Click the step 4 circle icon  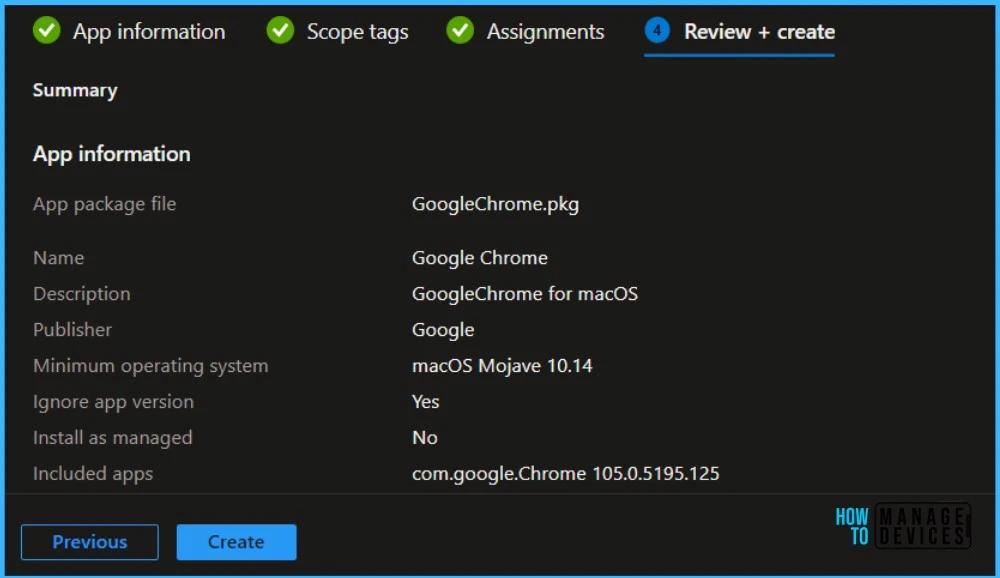pyautogui.click(x=657, y=30)
